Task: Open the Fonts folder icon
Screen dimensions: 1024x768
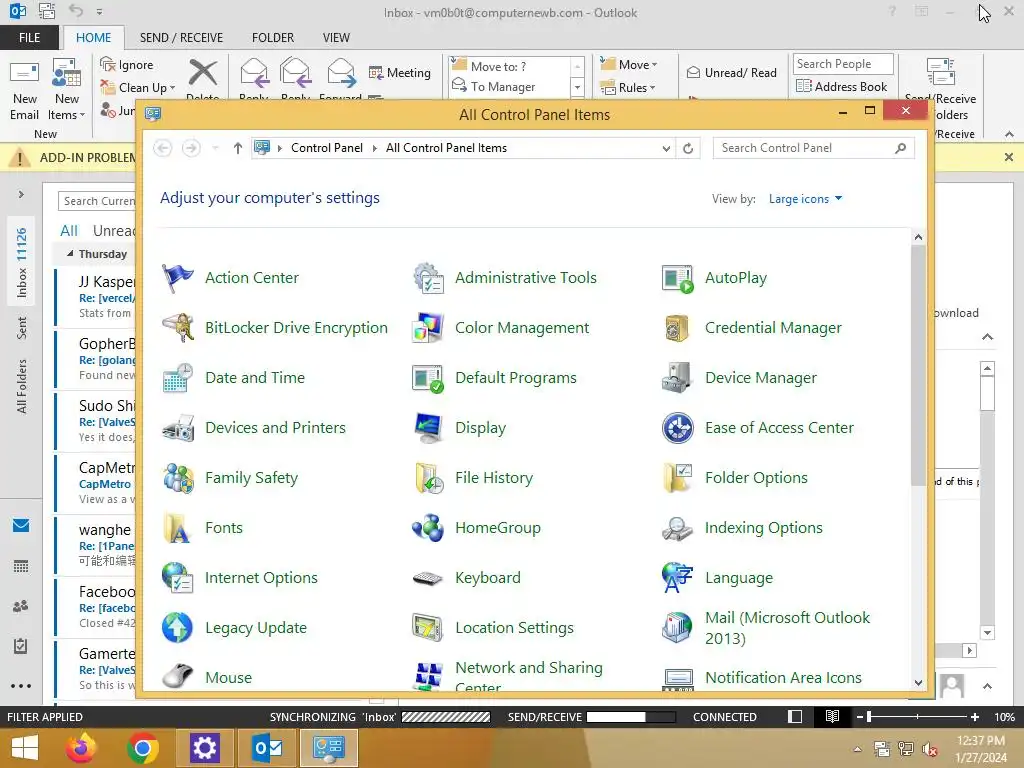Action: 178,528
